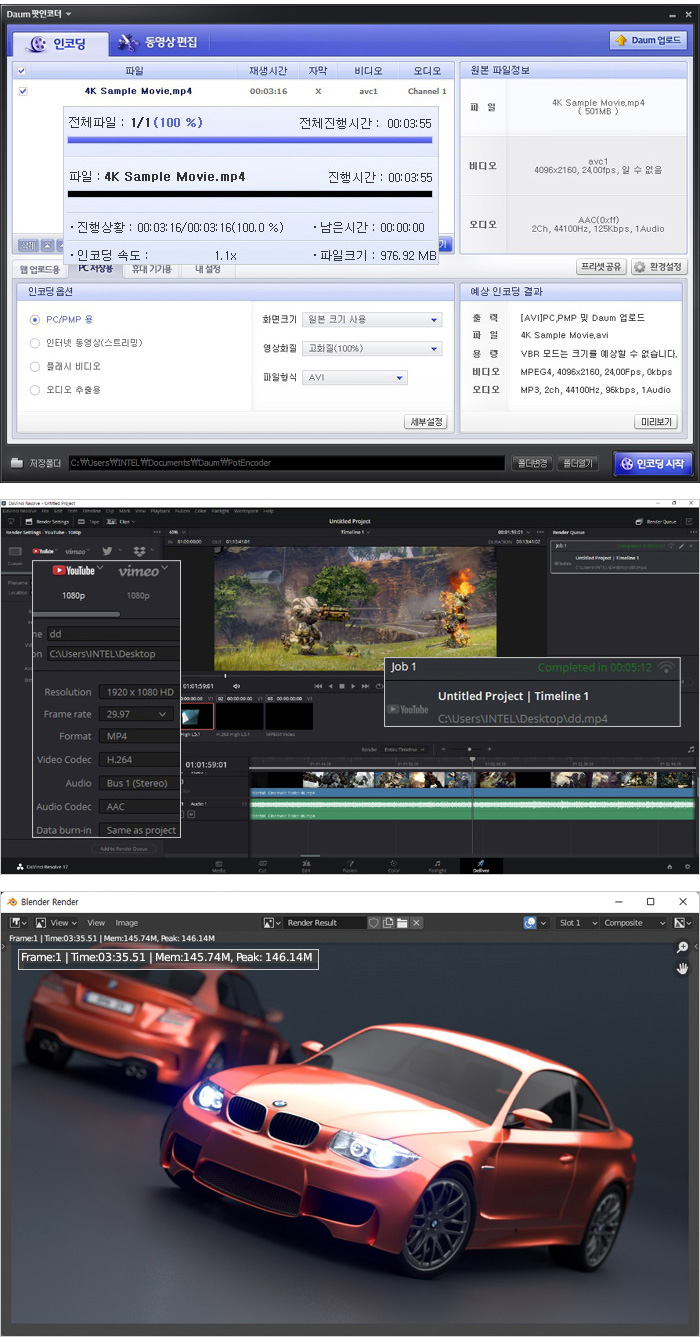Image resolution: width=700 pixels, height=1342 pixels.
Task: Select the 오디오 추출용 radio option
Action: (x=36, y=390)
